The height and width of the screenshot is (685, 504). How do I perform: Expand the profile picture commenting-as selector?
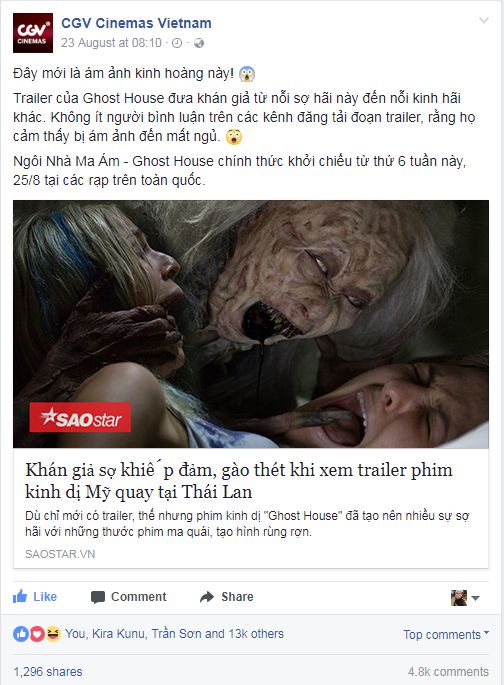click(x=465, y=597)
